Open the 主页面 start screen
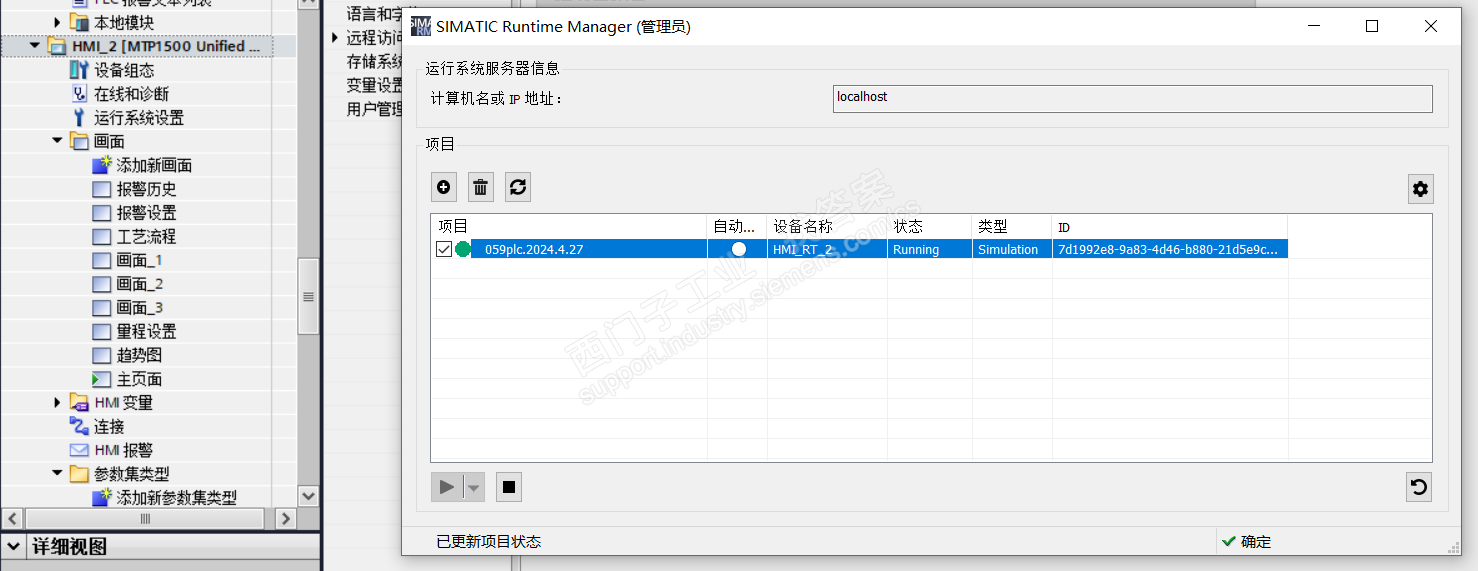 [x=139, y=379]
